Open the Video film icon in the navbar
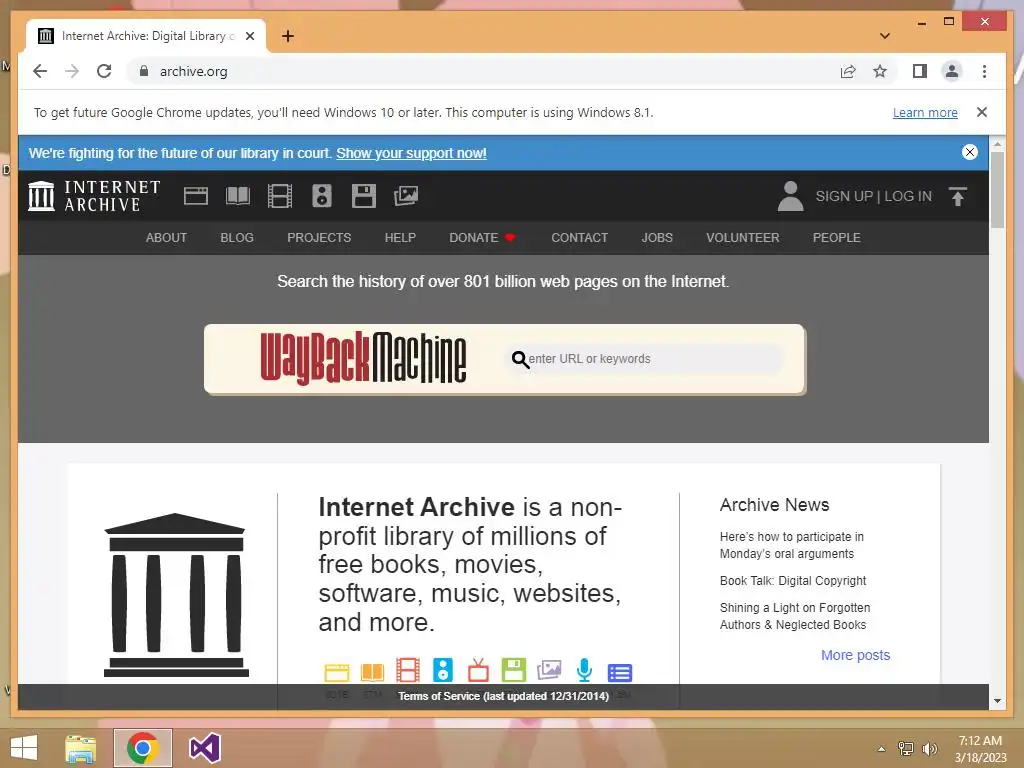Viewport: 1024px width, 768px height. [280, 196]
